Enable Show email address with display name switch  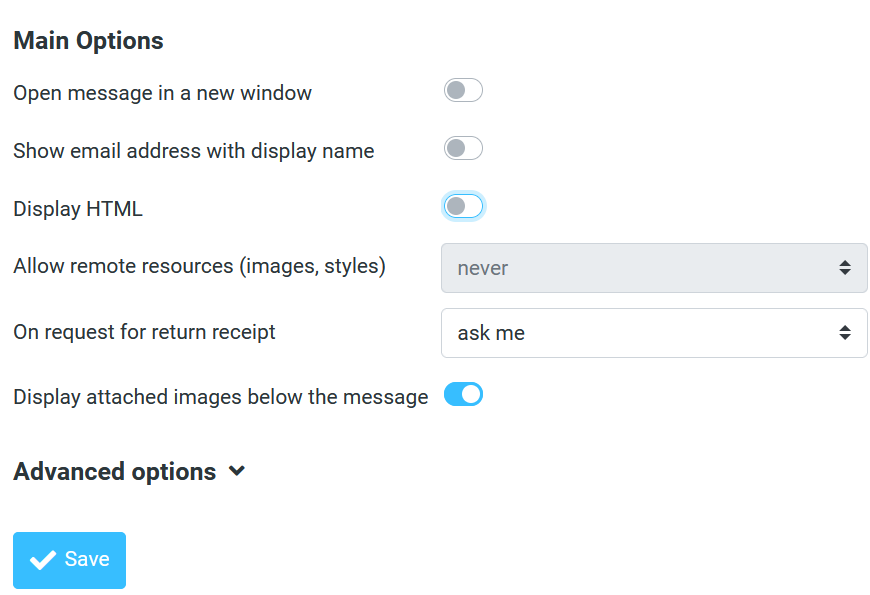[x=463, y=149]
